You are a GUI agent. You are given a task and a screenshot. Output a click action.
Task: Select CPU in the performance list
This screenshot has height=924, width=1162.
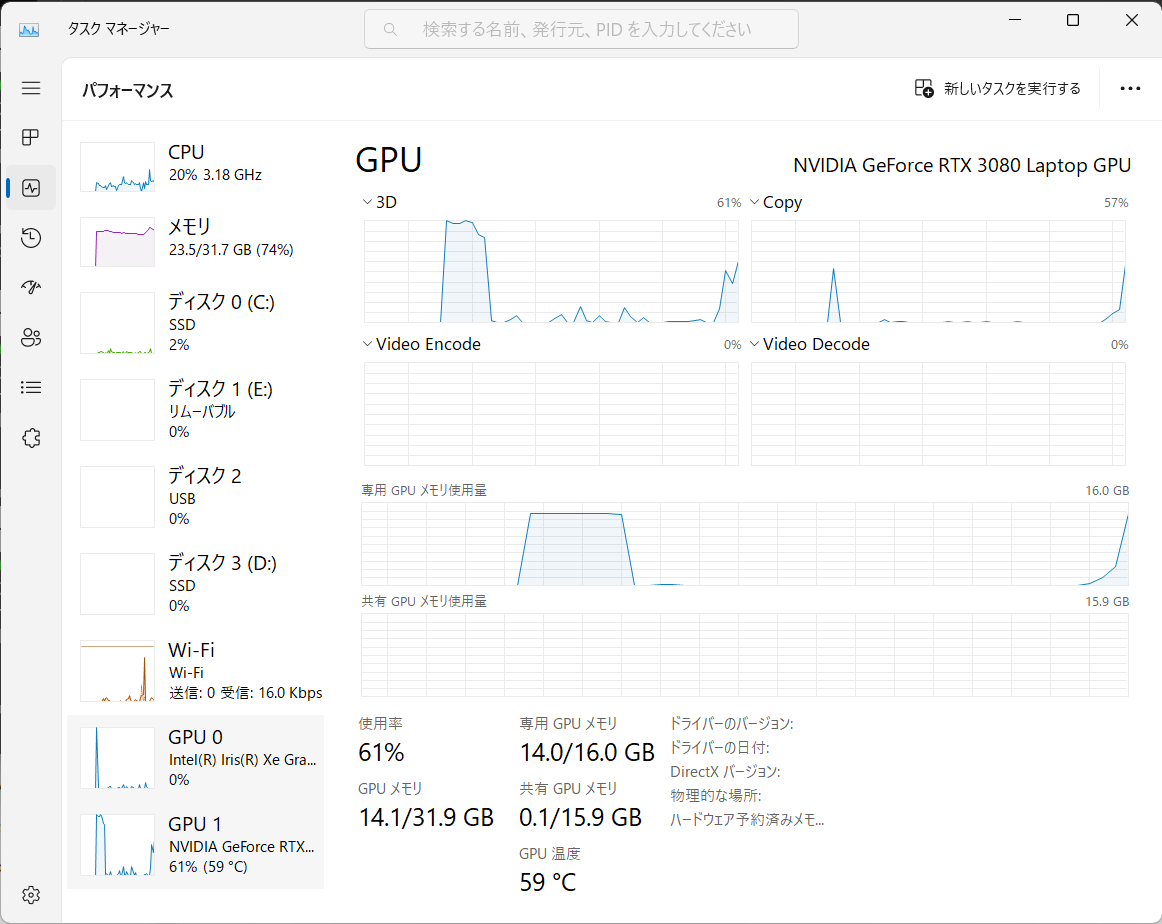pyautogui.click(x=196, y=166)
